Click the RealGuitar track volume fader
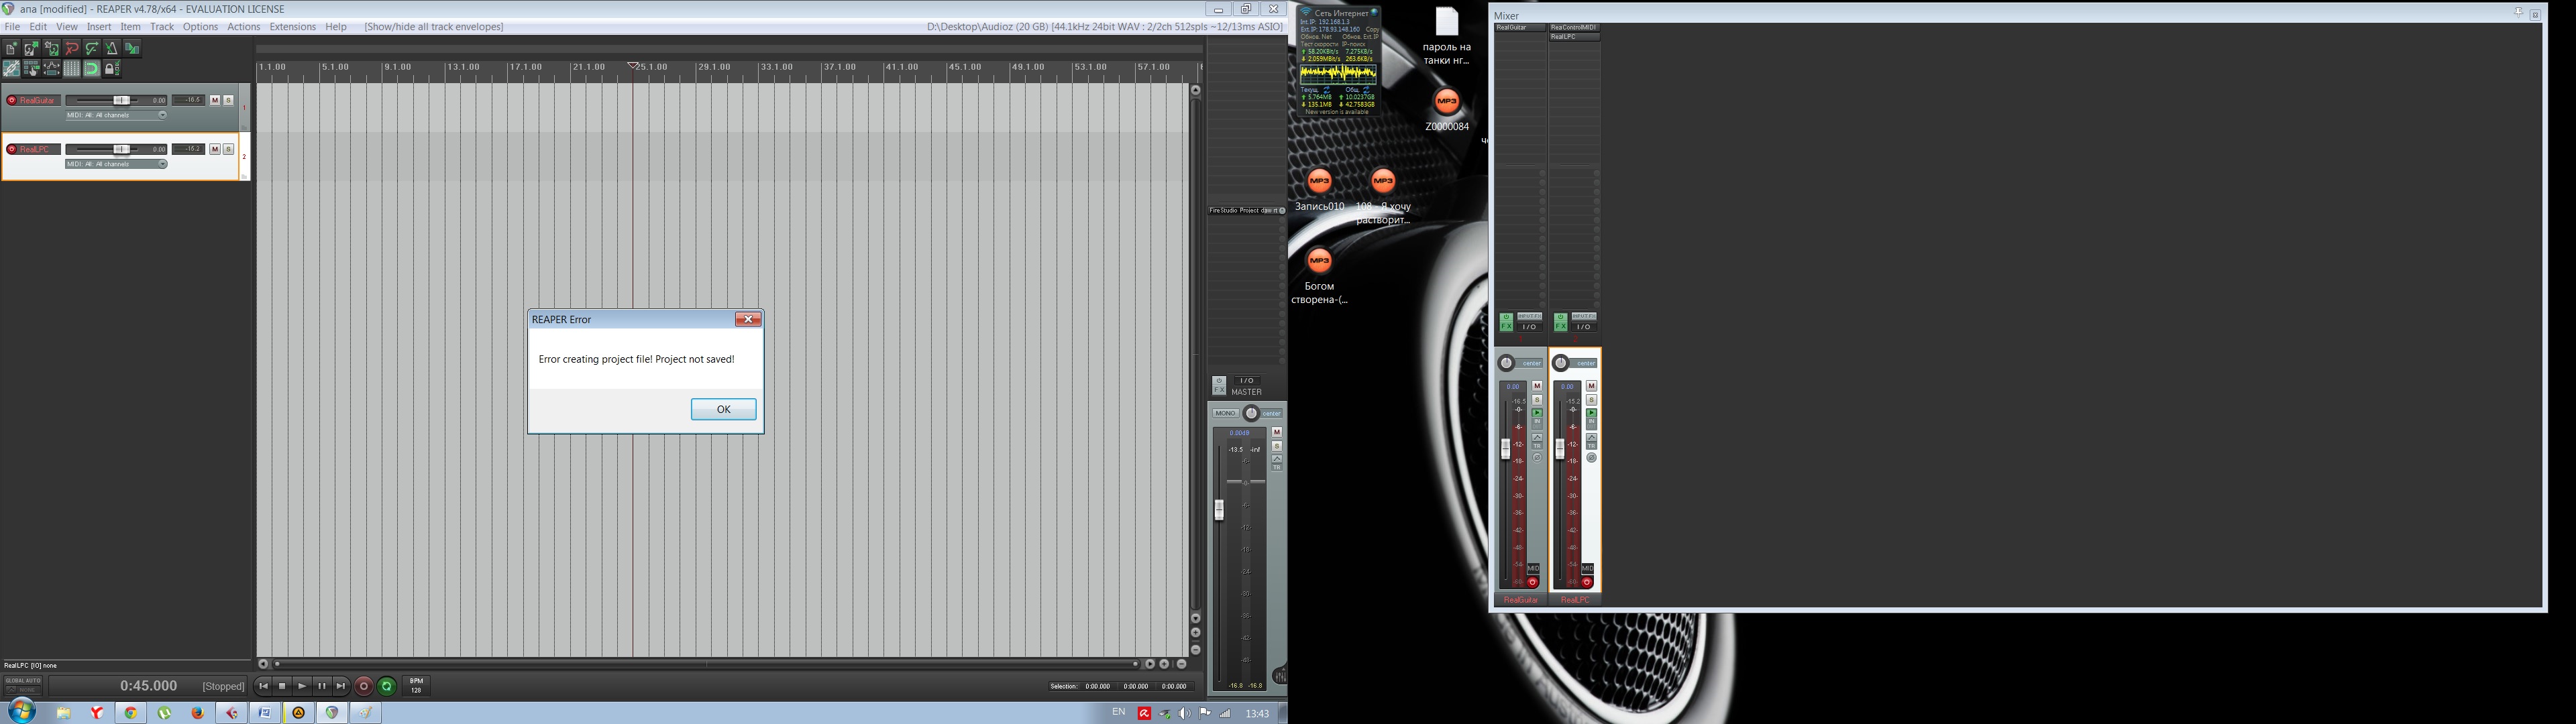Screen dimensions: 2576x724 point(121,100)
